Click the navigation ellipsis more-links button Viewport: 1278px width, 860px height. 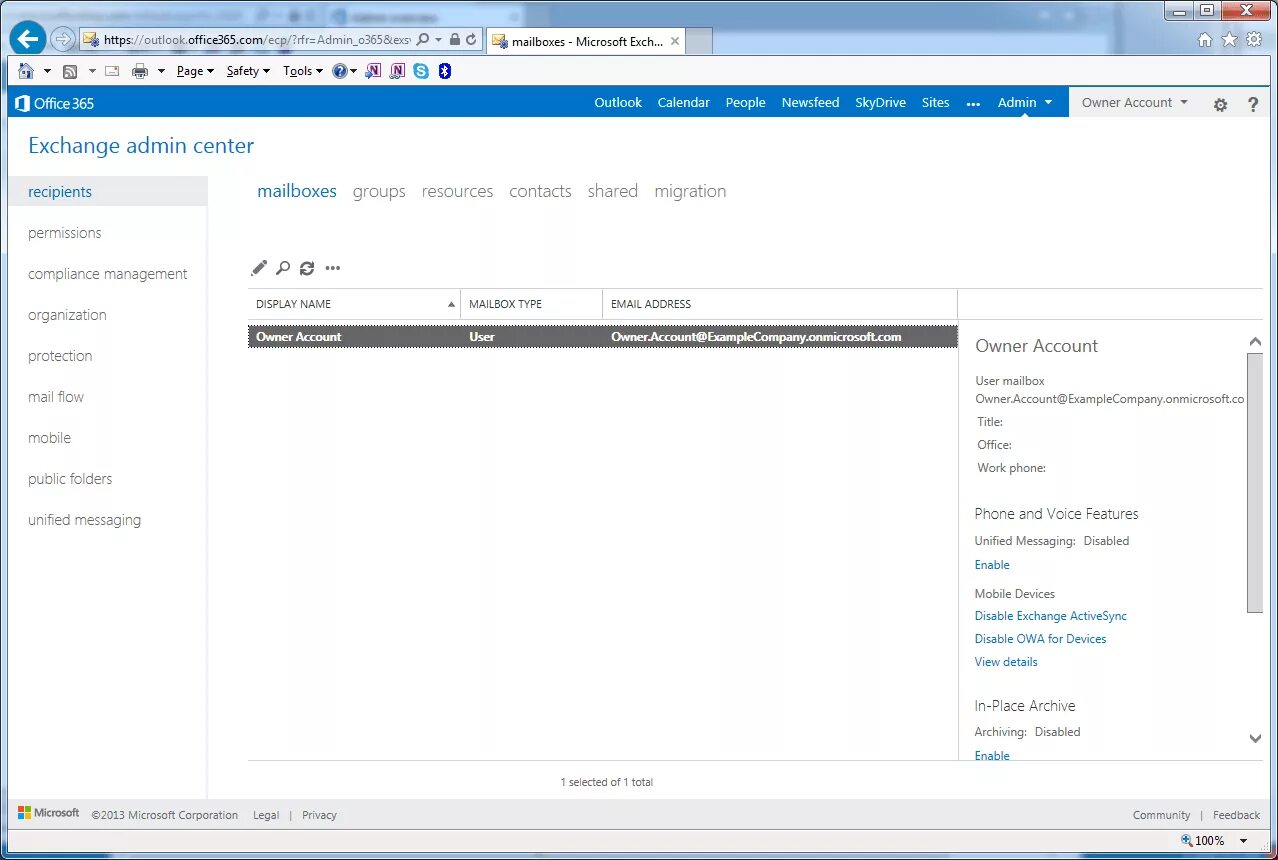point(973,104)
